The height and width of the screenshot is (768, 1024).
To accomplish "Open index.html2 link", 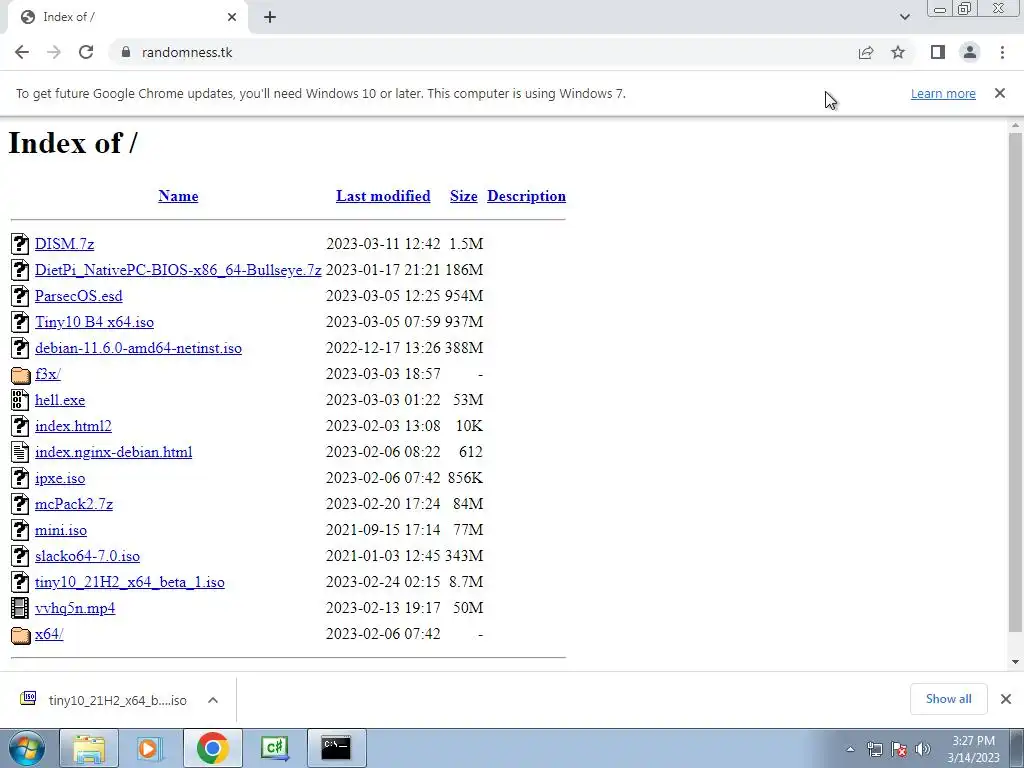I will (73, 426).
